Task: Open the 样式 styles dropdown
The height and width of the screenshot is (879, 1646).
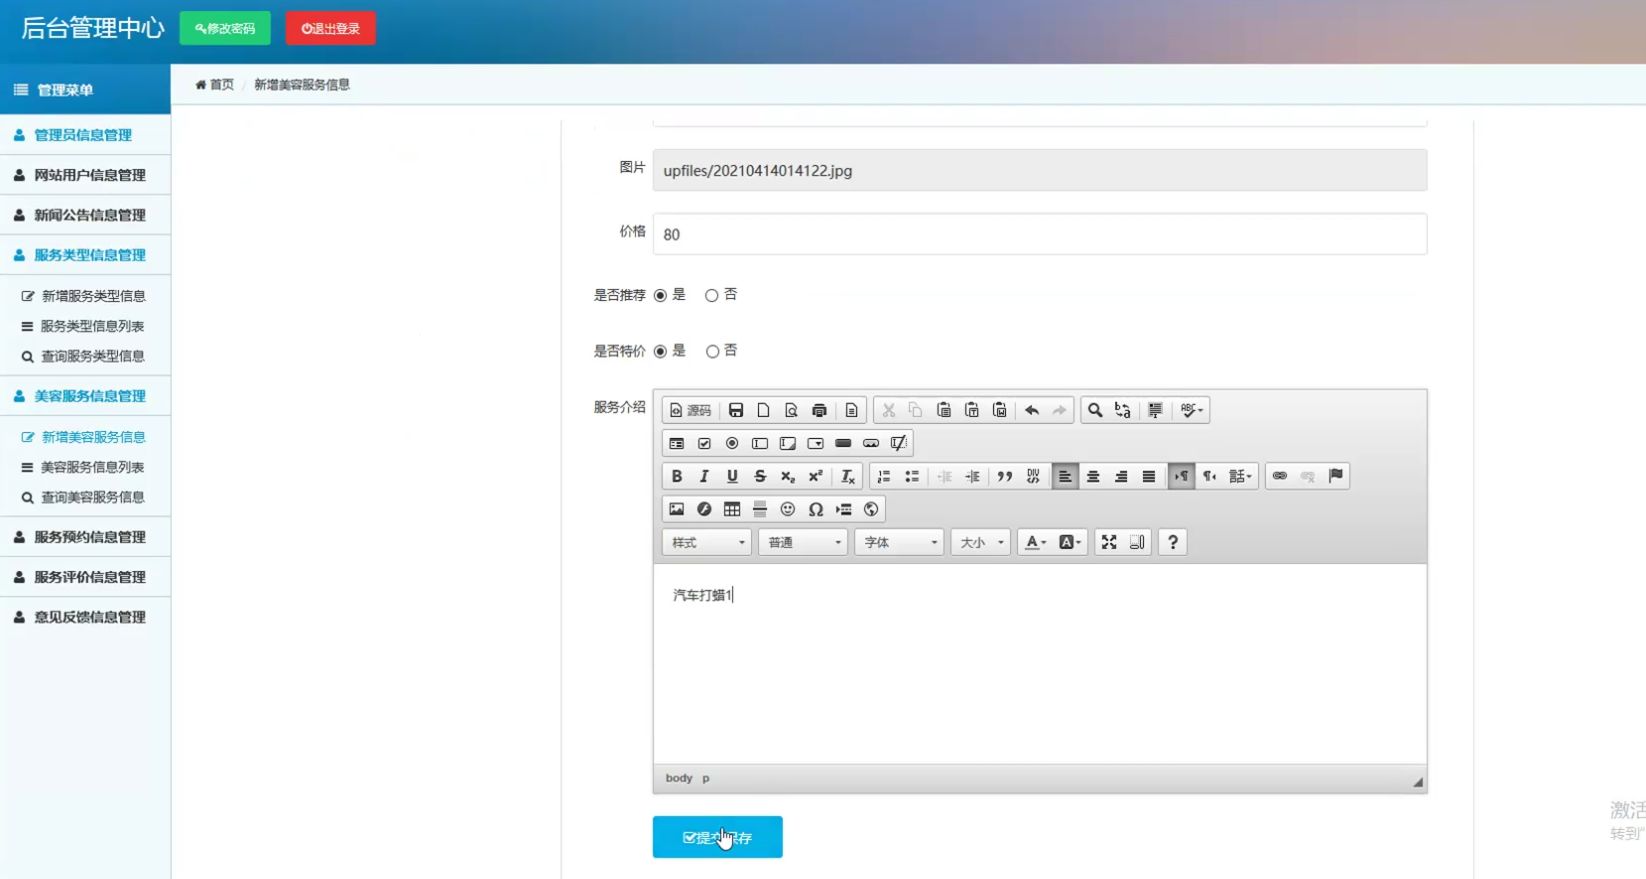Action: click(x=707, y=542)
